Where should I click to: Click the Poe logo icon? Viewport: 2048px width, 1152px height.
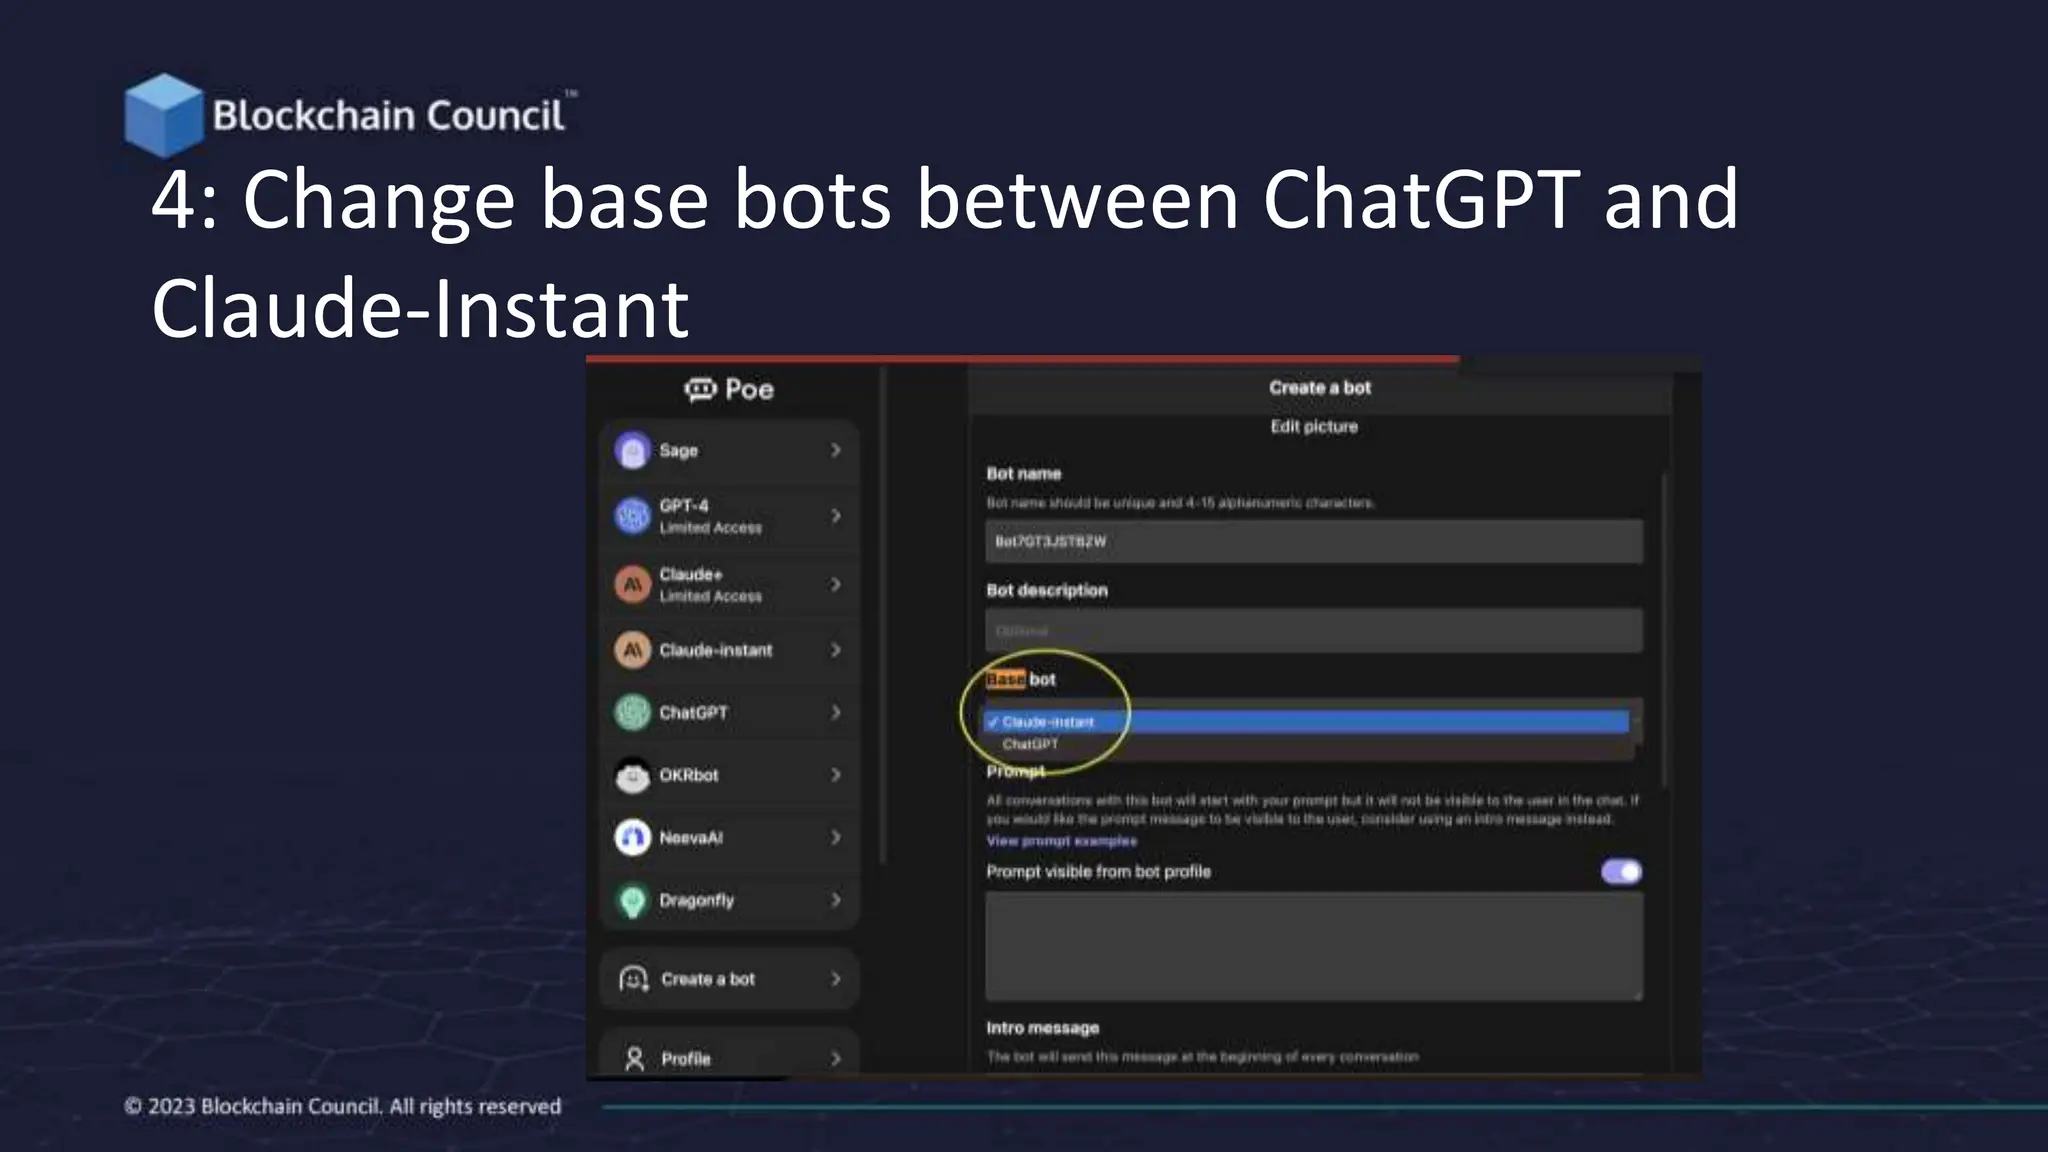(x=700, y=389)
